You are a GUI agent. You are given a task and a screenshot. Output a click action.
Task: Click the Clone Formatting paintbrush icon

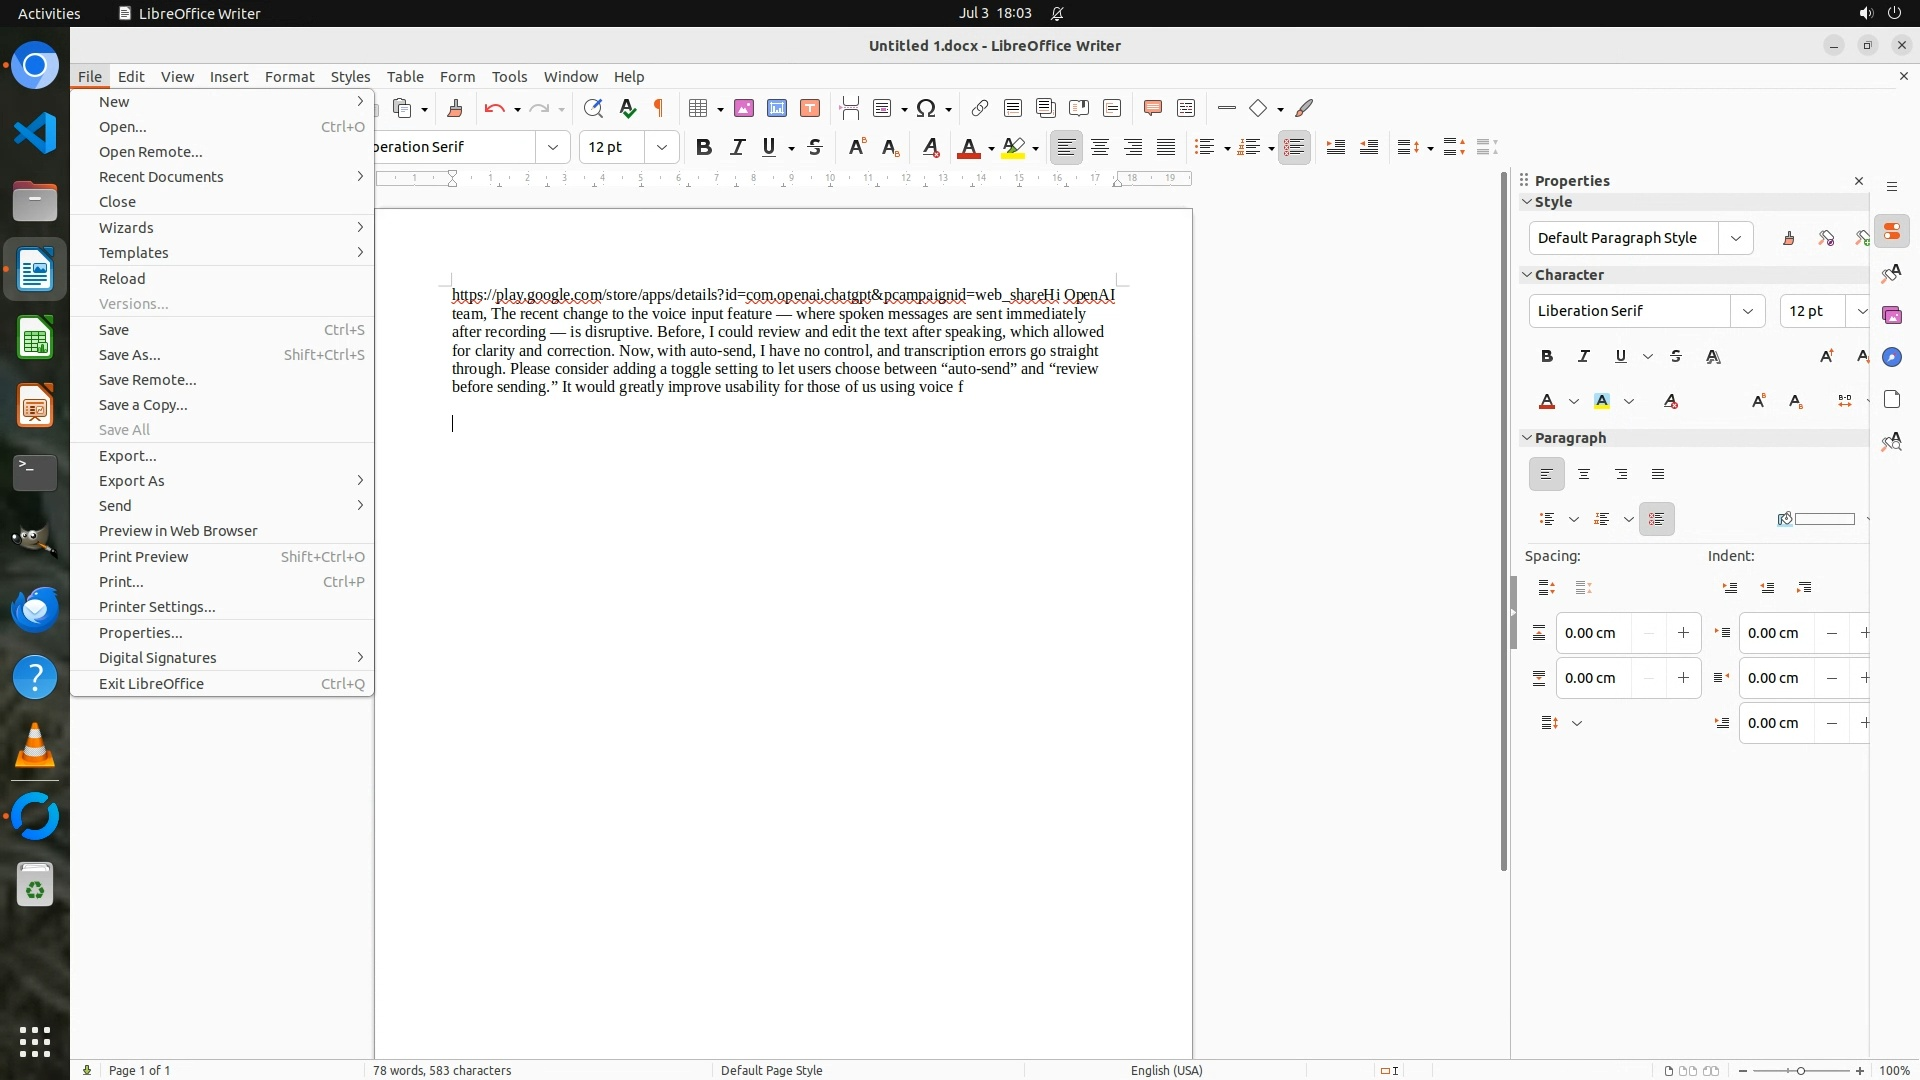455,108
